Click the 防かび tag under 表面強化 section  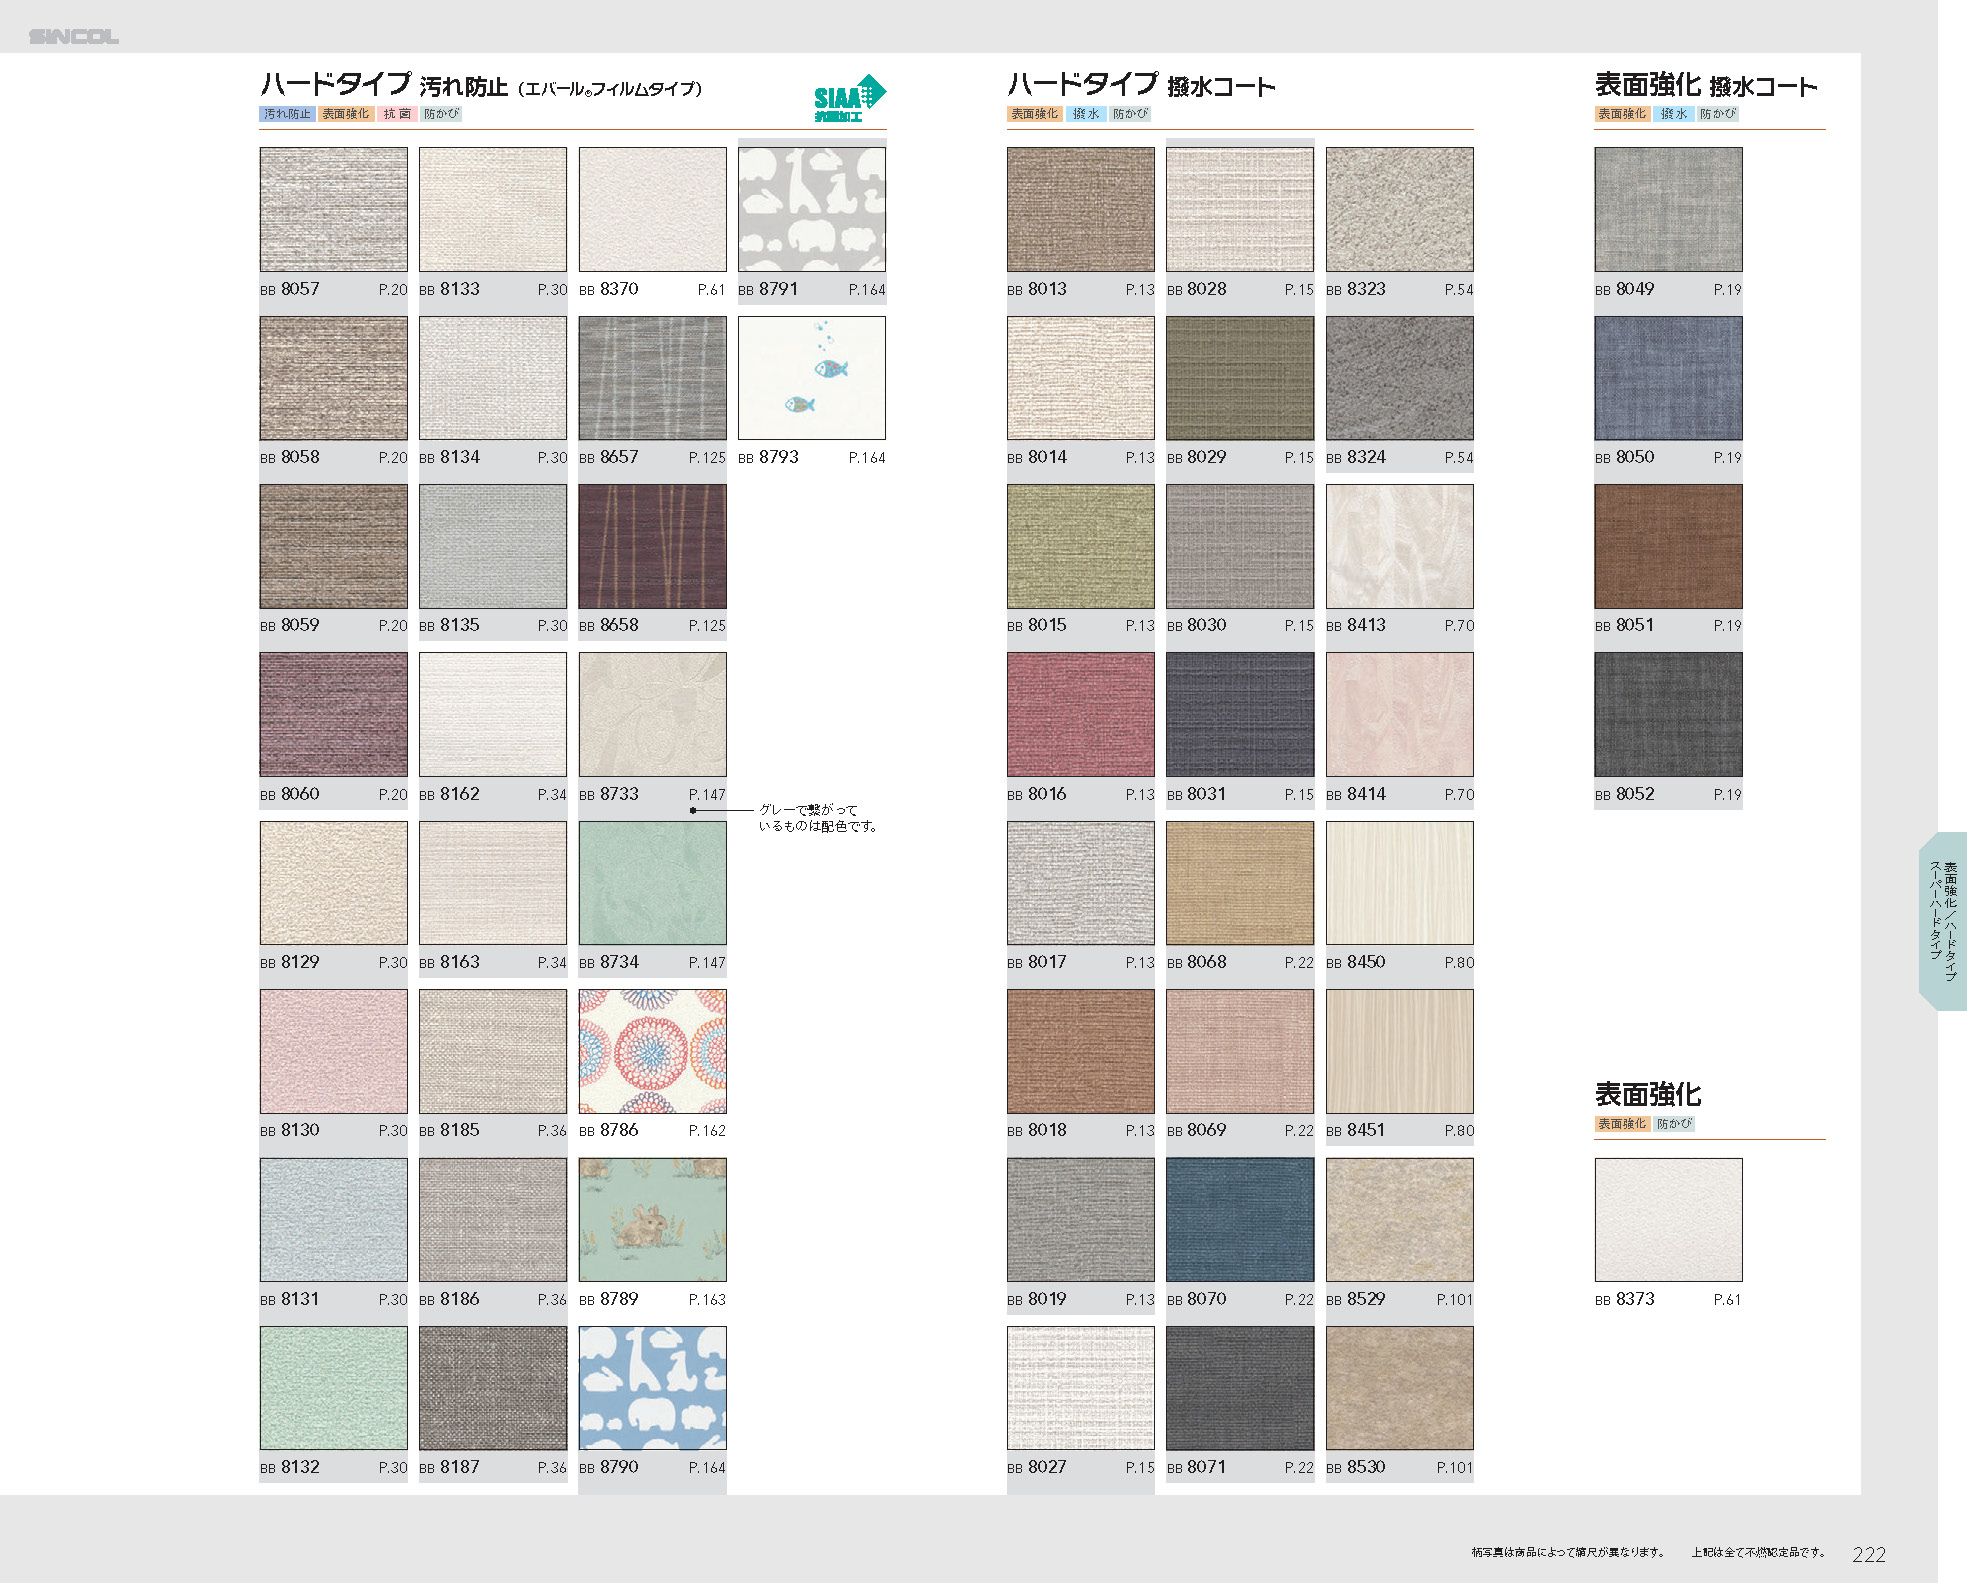point(1673,1124)
